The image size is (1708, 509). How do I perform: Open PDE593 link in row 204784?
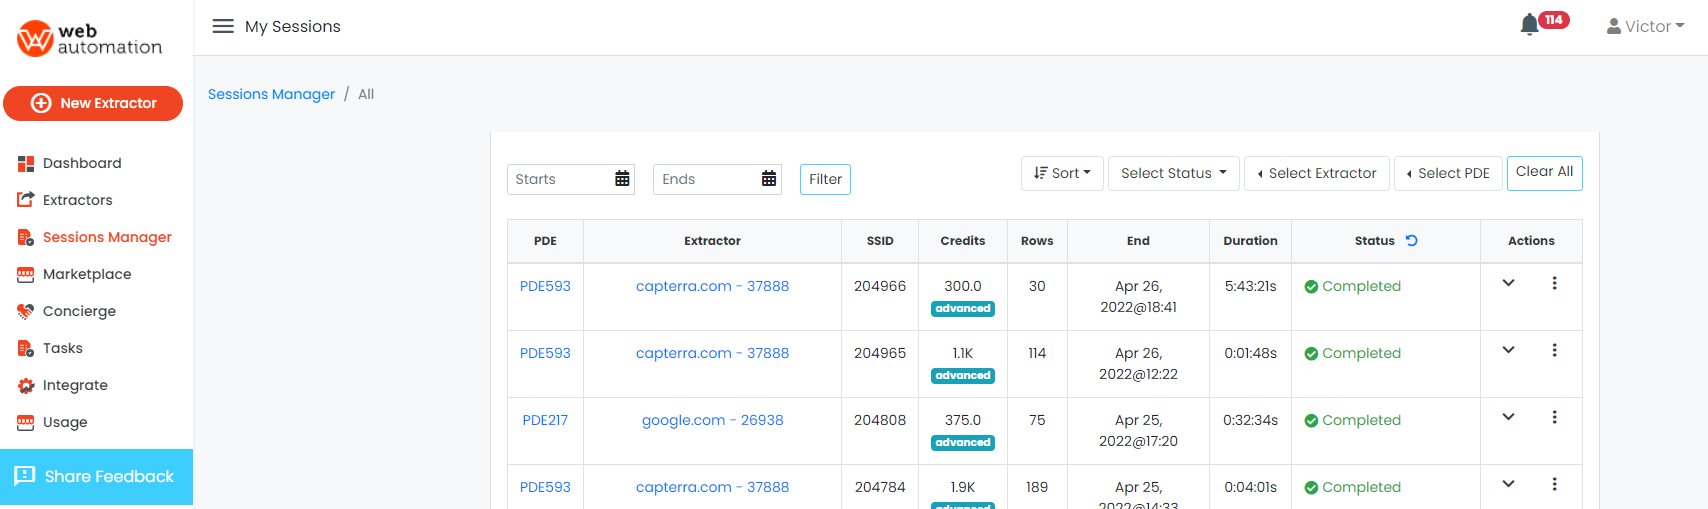coord(545,487)
